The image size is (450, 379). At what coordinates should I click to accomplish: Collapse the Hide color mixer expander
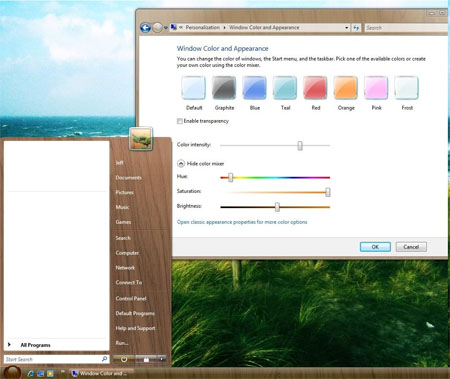pyautogui.click(x=181, y=163)
